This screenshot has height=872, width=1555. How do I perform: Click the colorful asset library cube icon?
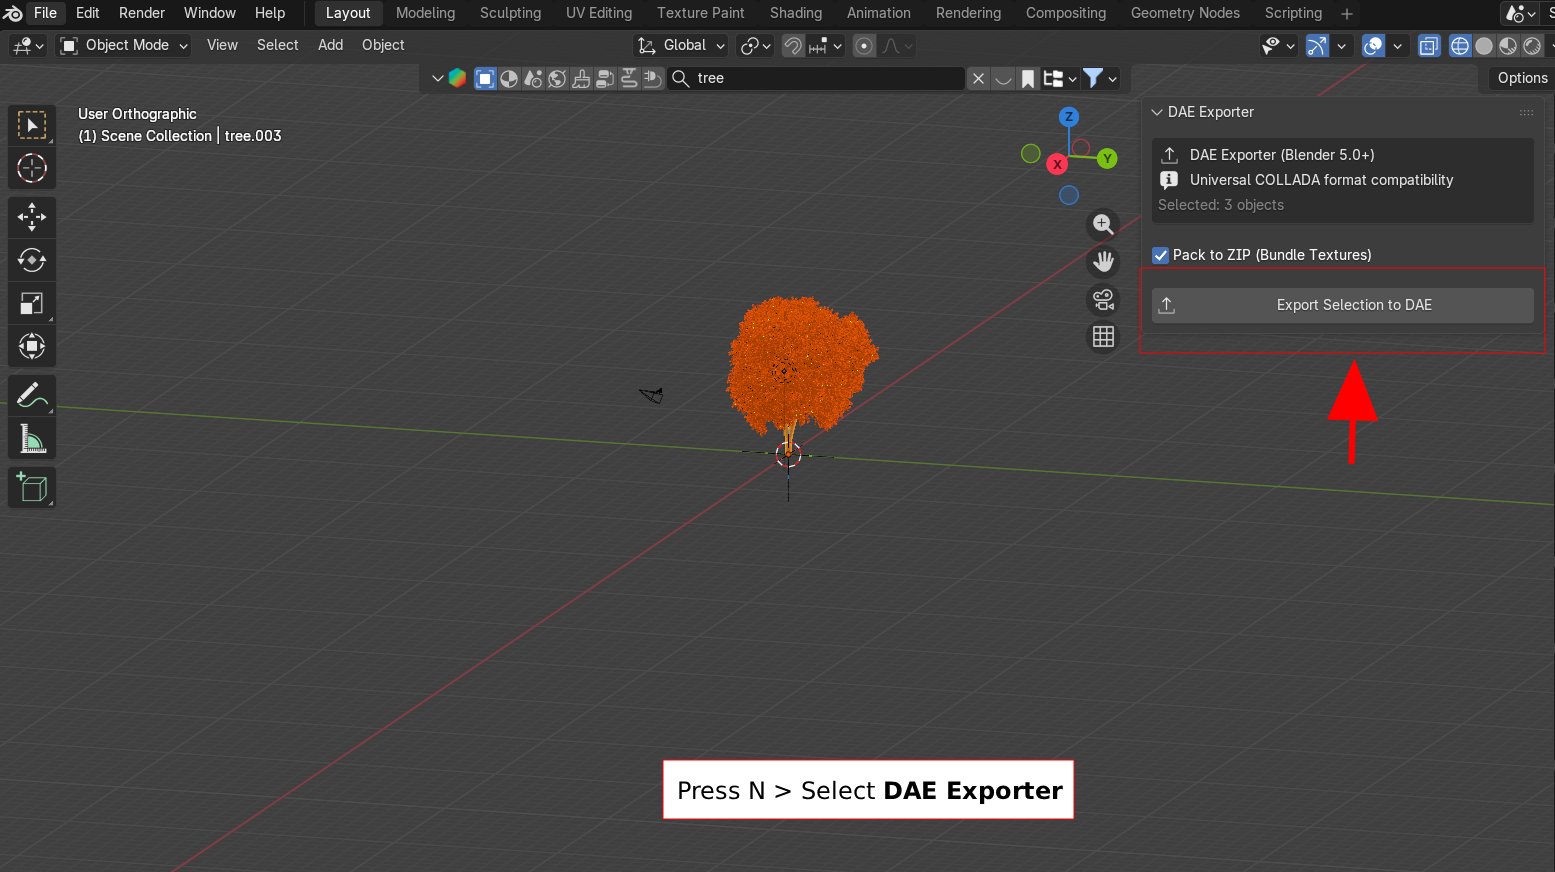458,78
